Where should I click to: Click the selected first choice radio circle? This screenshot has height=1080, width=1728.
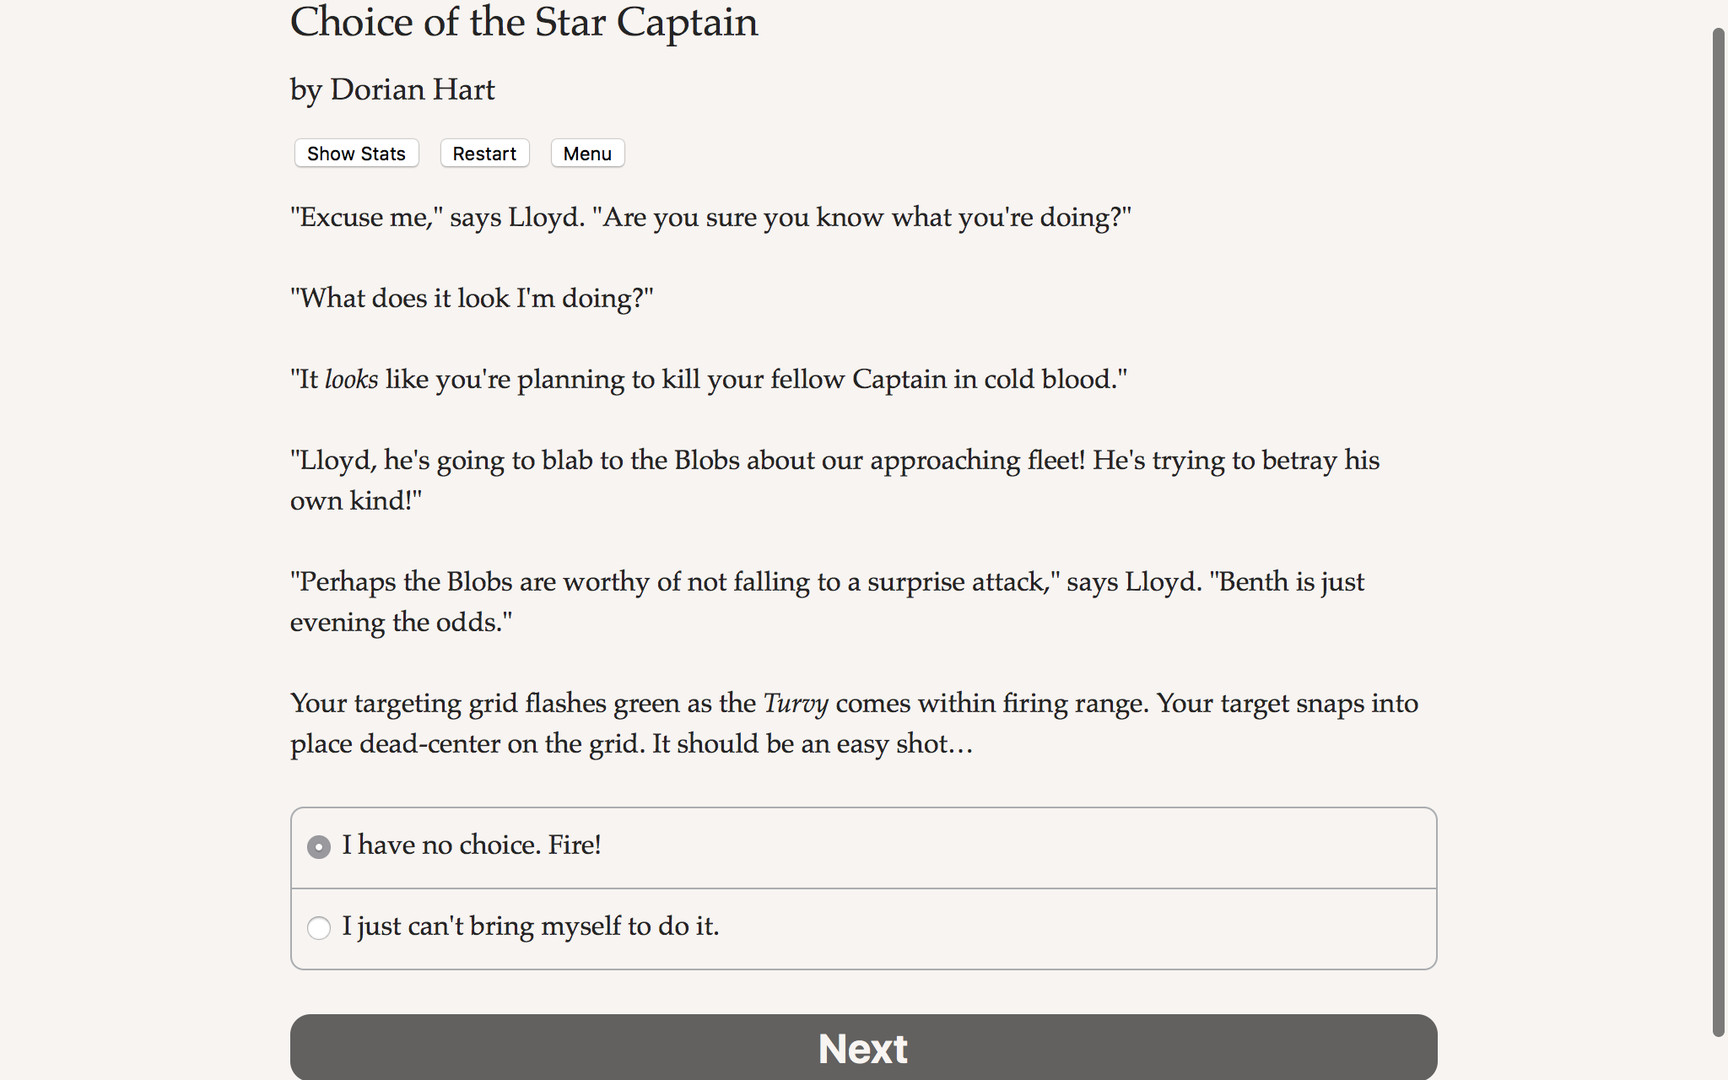tap(318, 846)
